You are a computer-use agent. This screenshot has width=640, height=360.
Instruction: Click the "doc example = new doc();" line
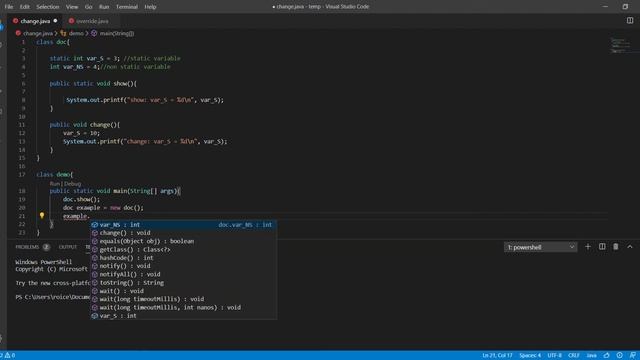[103, 208]
